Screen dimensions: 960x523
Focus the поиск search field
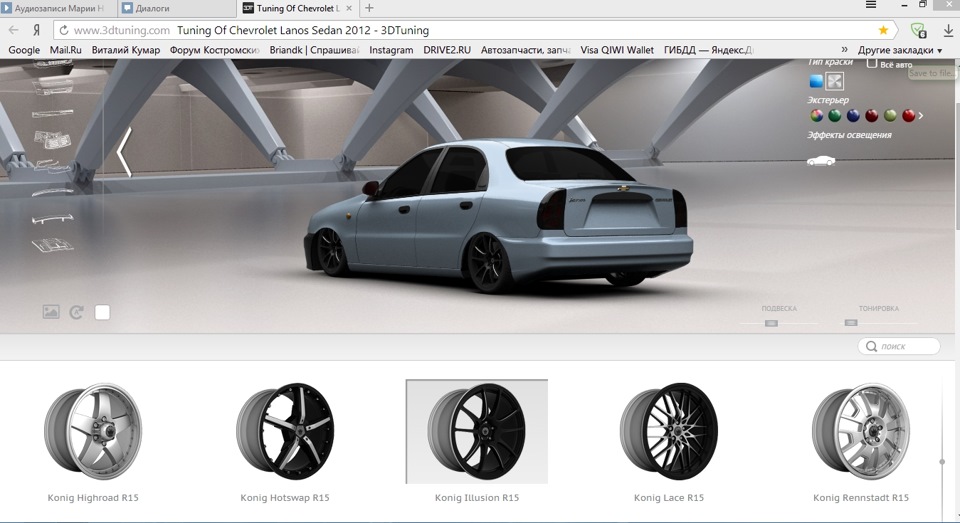899,346
